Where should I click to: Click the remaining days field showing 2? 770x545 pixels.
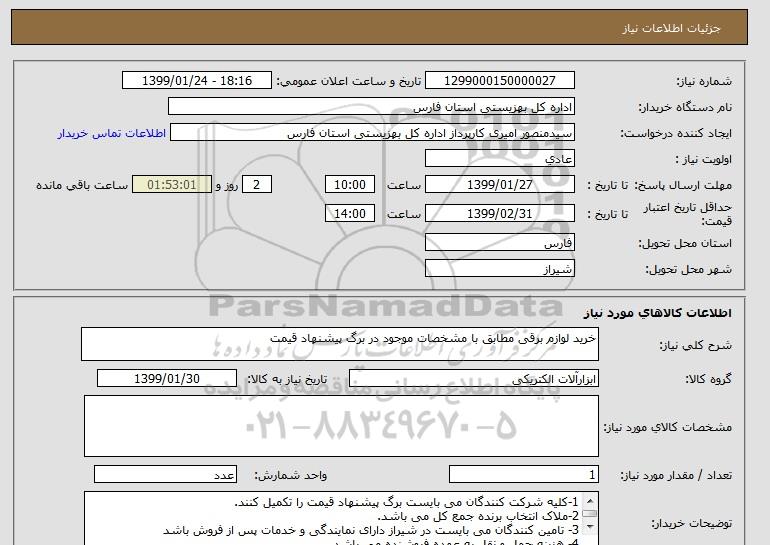coord(256,185)
